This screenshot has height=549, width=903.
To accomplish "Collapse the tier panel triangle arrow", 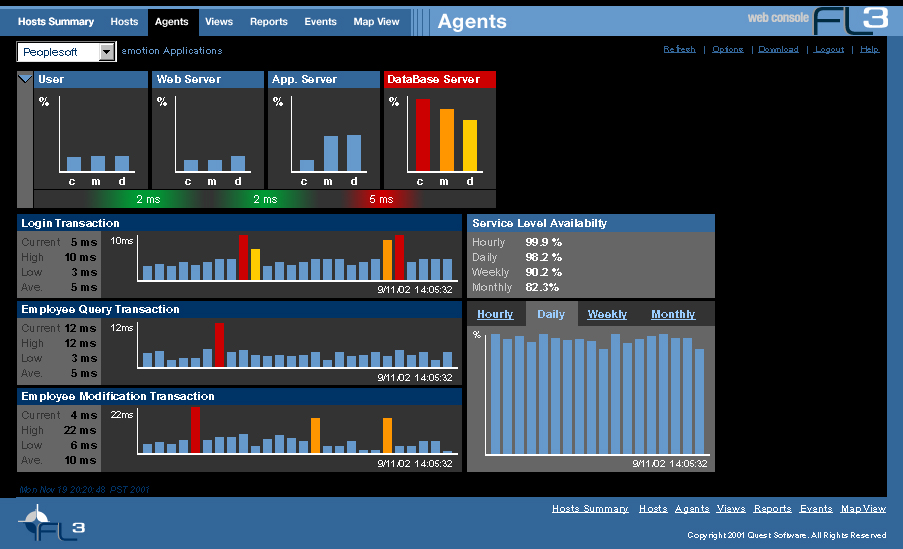I will (x=25, y=79).
